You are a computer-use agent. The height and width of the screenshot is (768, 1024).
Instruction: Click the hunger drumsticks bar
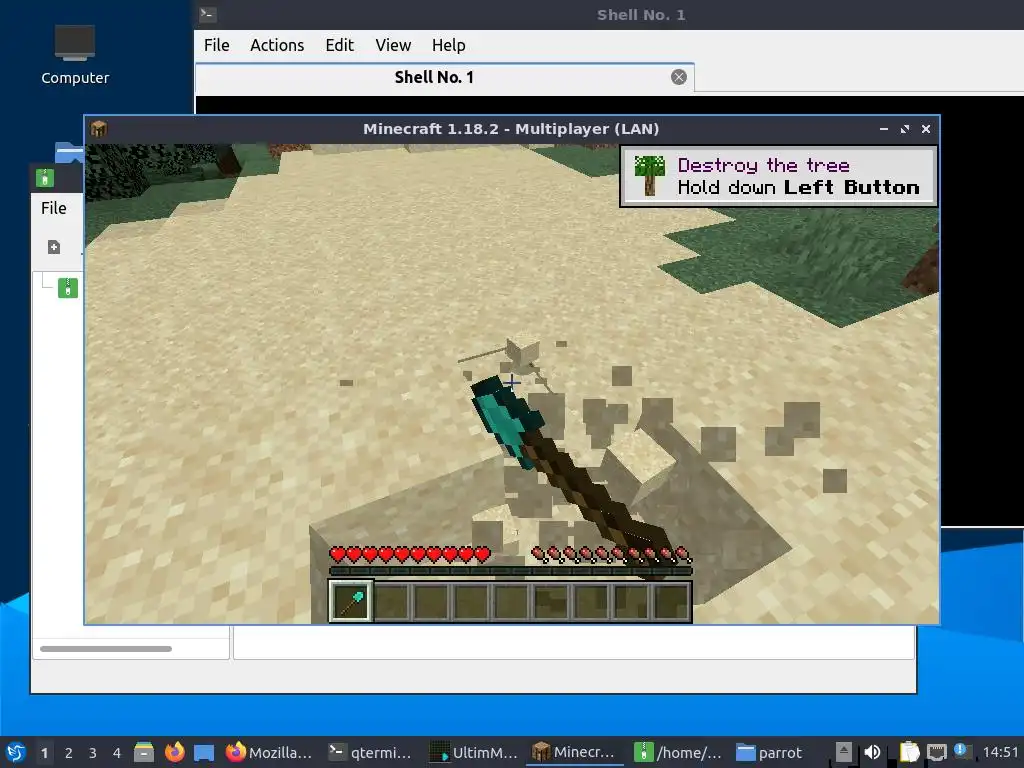pos(611,555)
